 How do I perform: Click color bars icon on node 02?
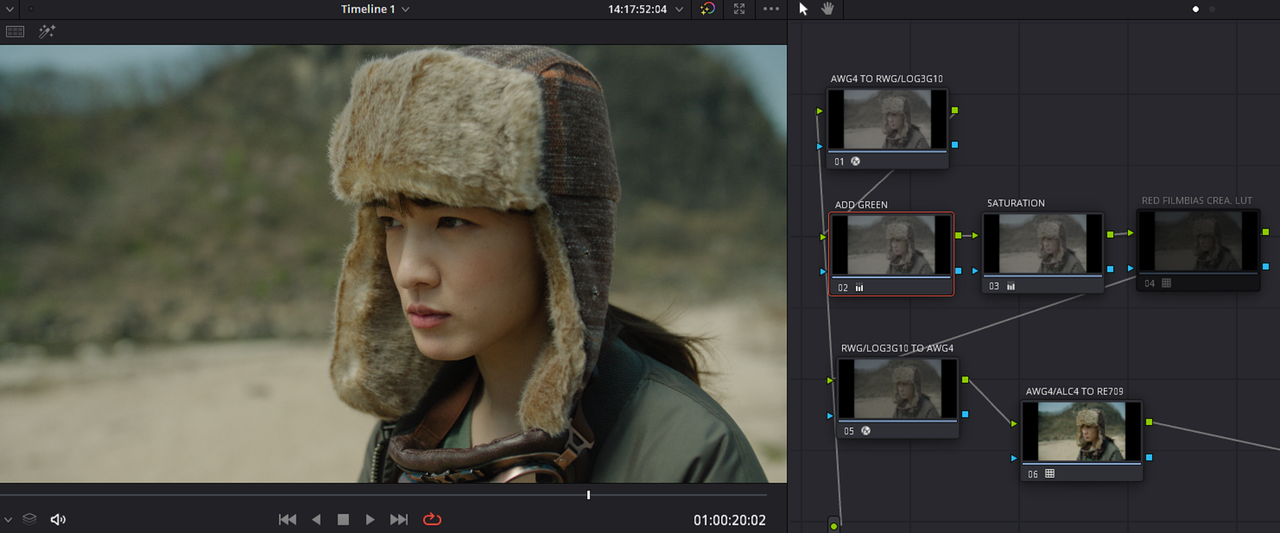click(859, 287)
